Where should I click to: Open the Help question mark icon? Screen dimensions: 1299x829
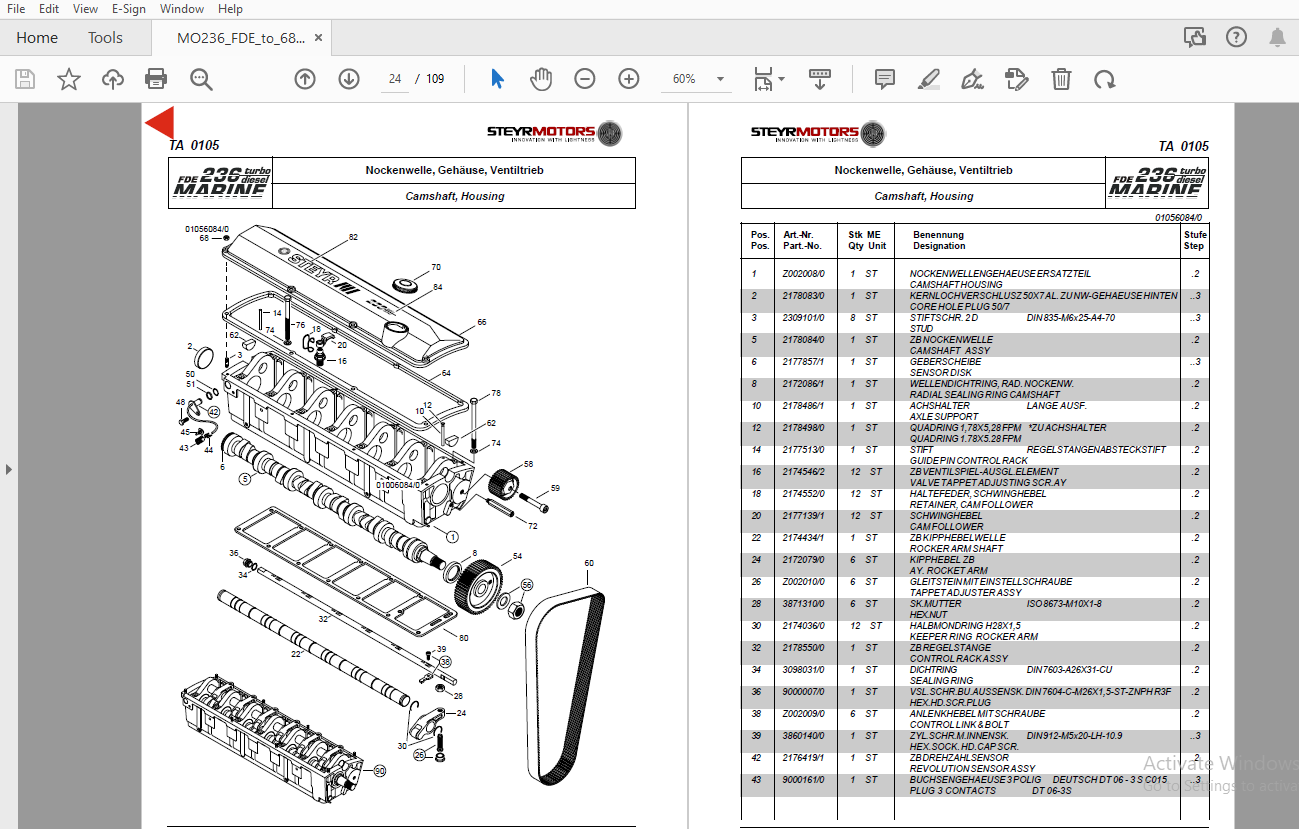point(1236,38)
